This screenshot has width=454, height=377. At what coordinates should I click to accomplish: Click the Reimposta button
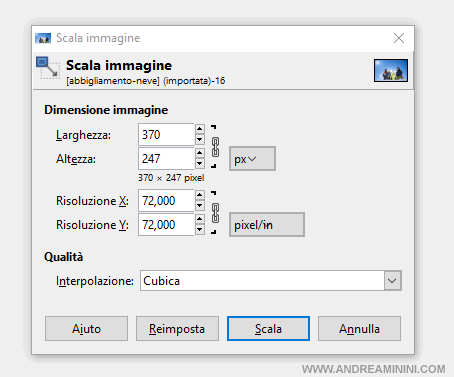(177, 329)
